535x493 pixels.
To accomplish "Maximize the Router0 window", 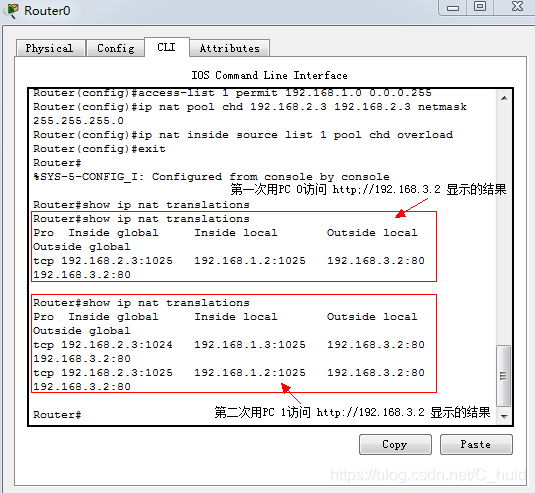I will pyautogui.click(x=480, y=7).
